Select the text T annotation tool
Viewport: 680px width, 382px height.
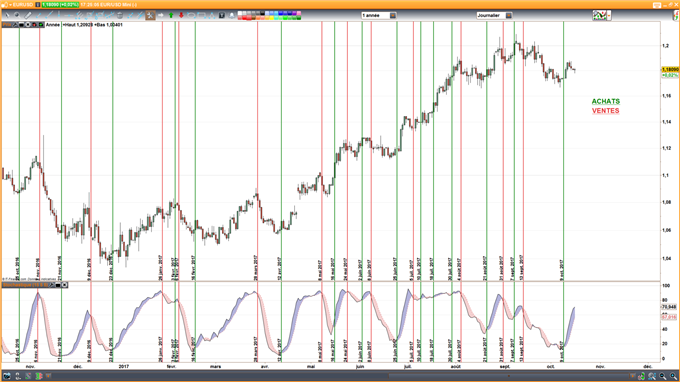[222, 15]
